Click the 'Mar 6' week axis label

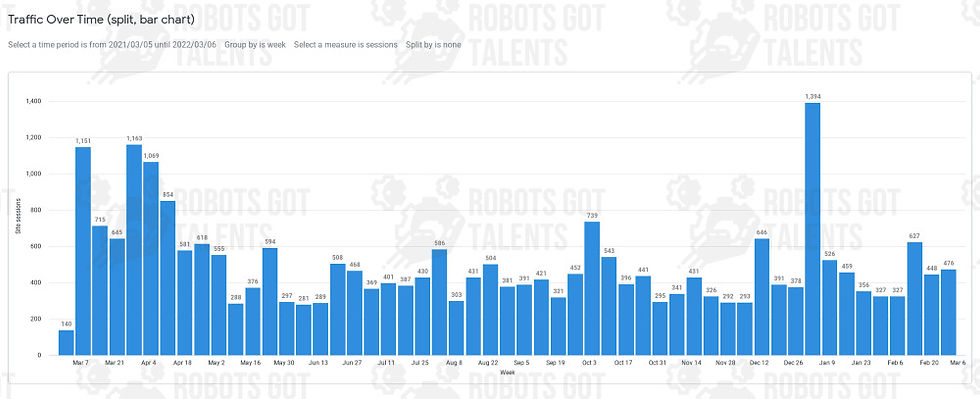(959, 363)
